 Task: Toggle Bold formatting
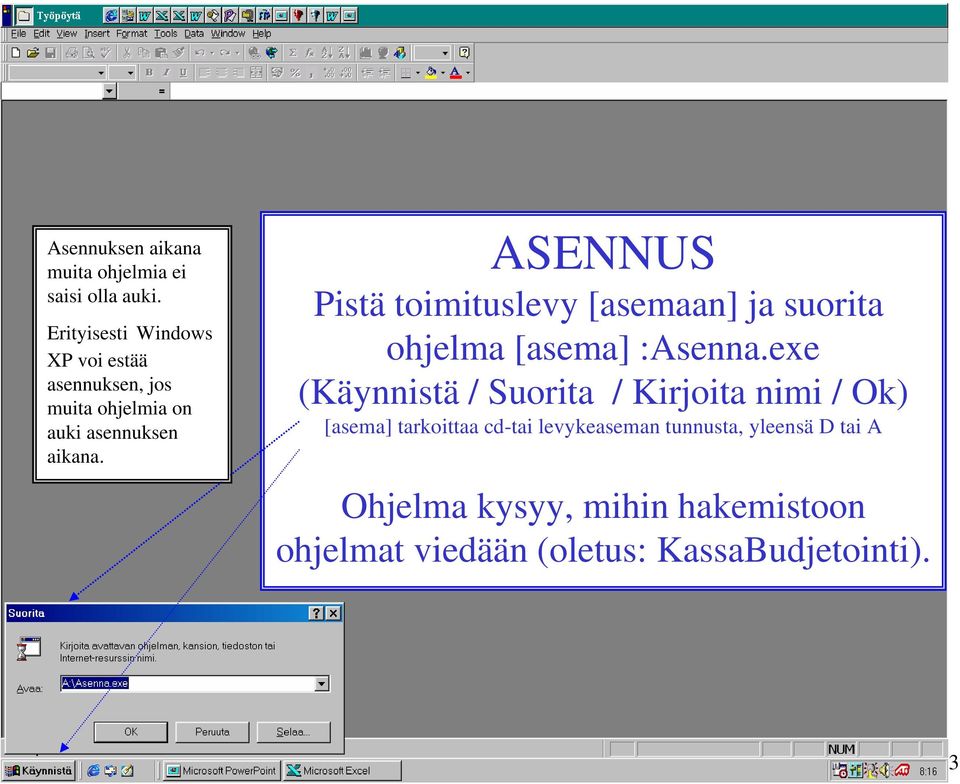pyautogui.click(x=149, y=73)
